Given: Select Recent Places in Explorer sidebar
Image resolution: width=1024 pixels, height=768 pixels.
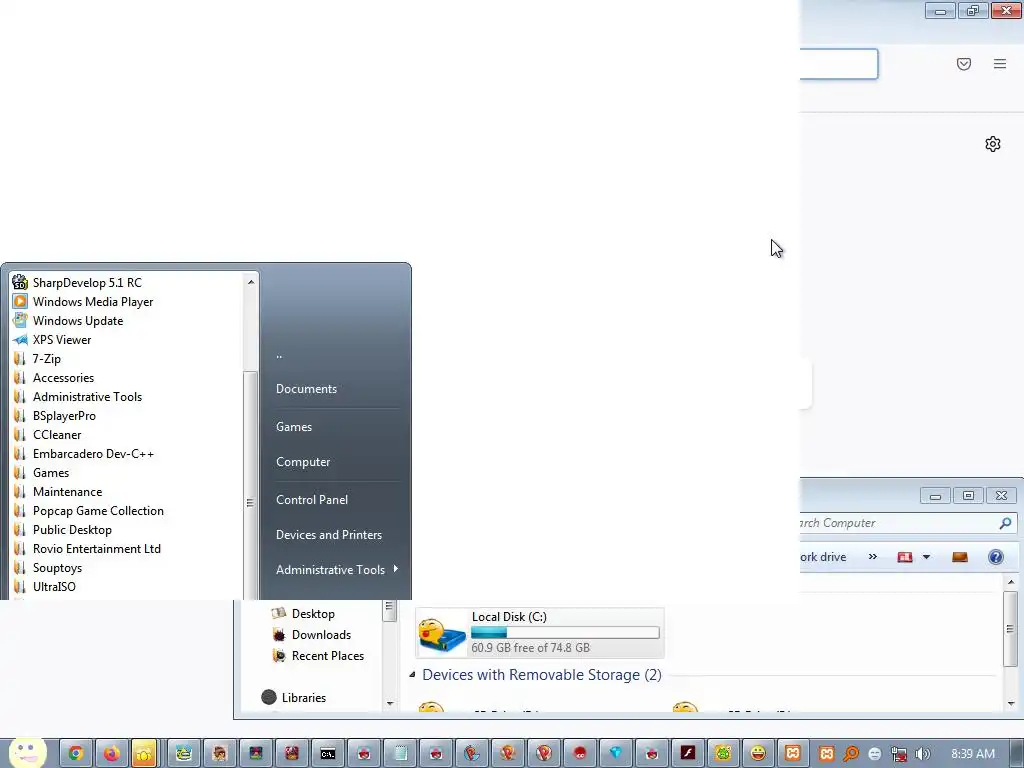Looking at the screenshot, I should (318, 656).
